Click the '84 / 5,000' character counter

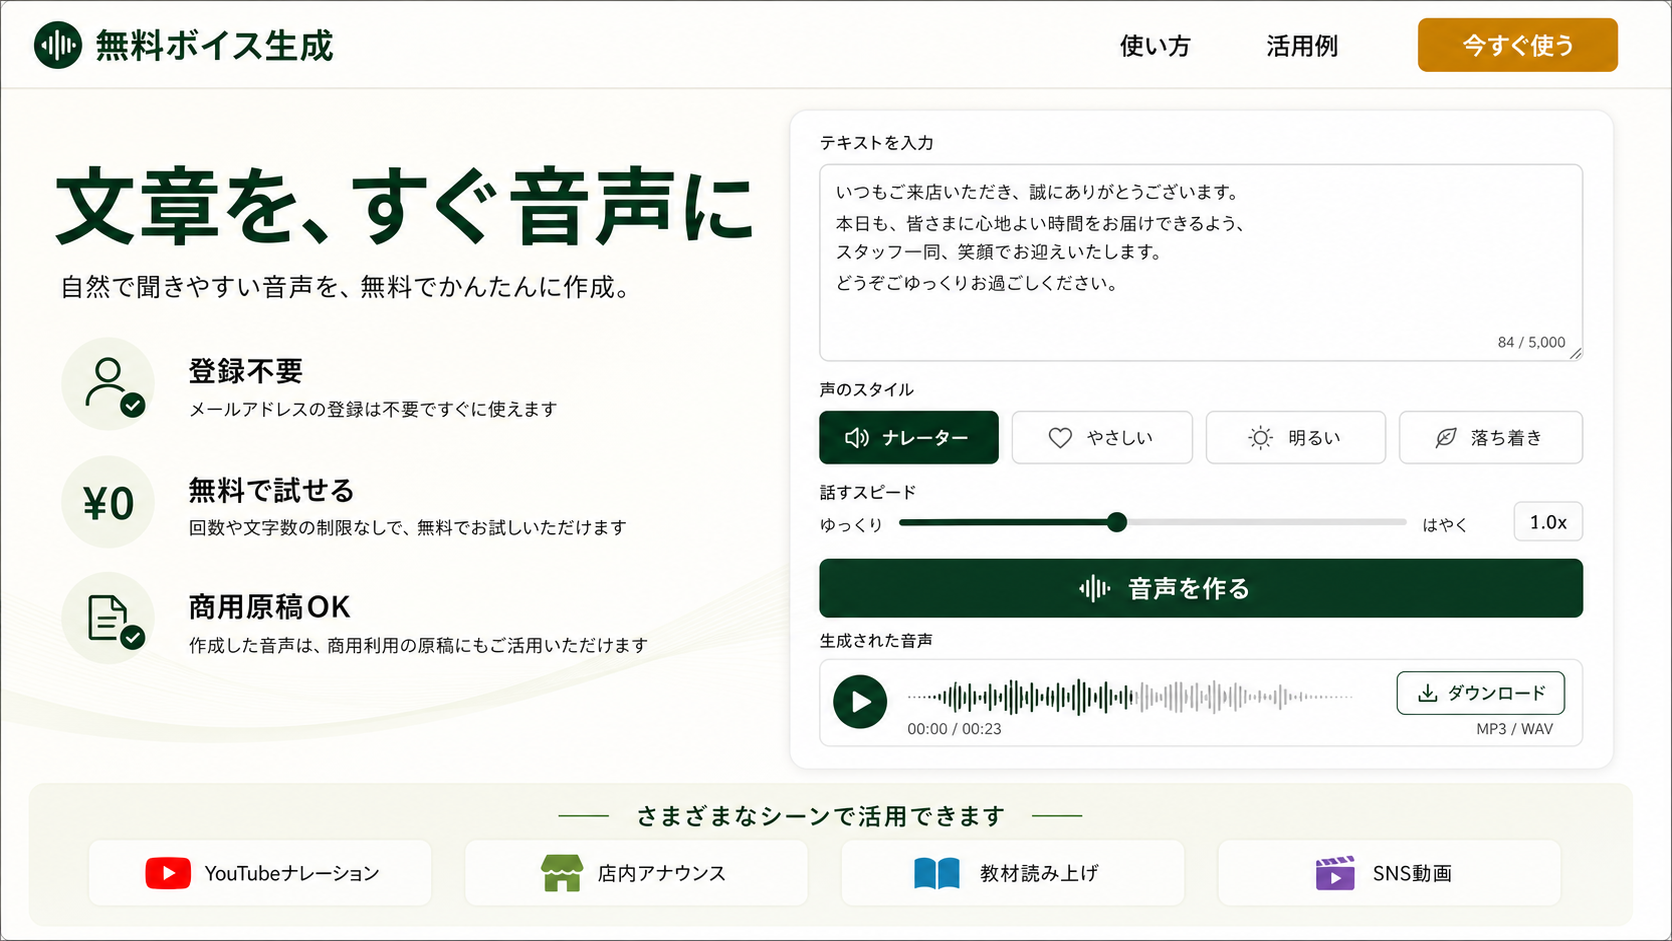click(1531, 342)
